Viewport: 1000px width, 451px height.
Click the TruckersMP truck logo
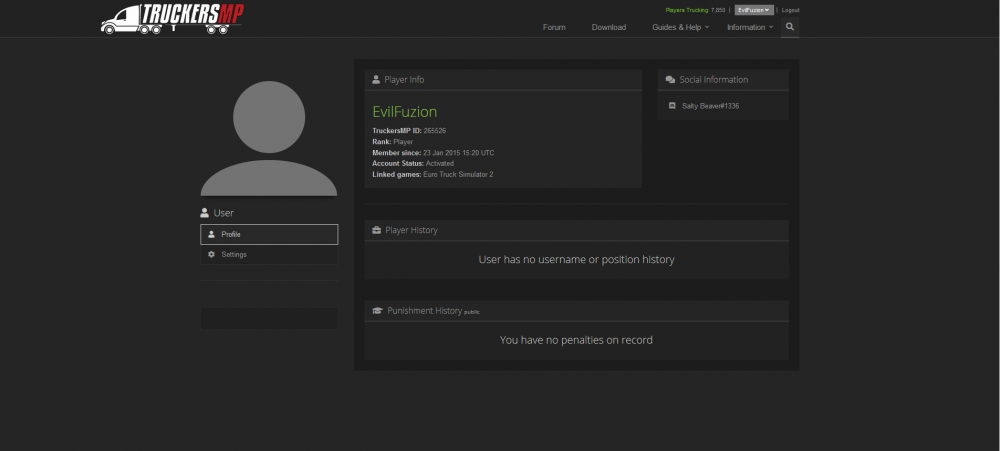[172, 18]
